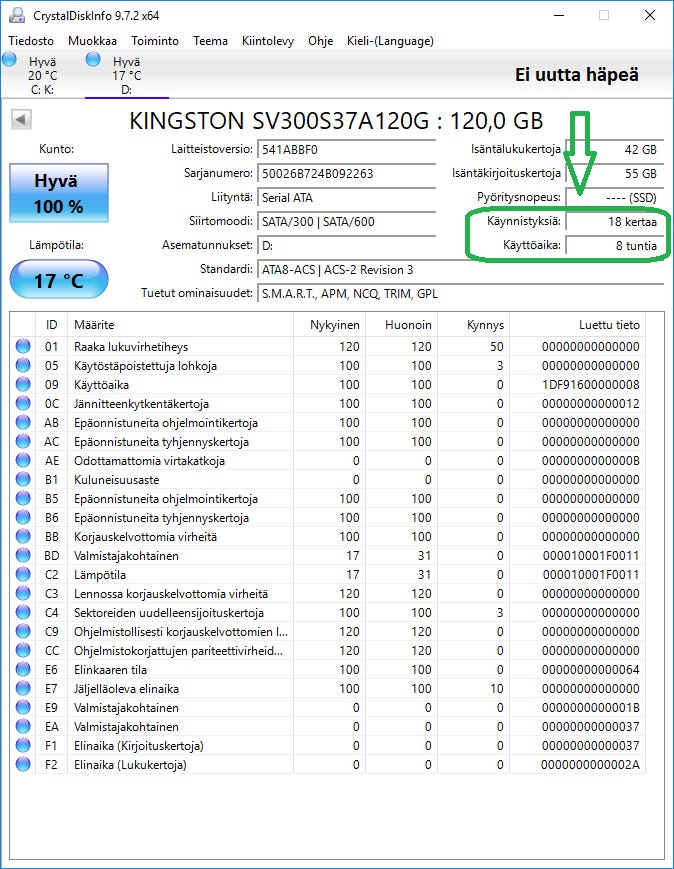Click status icon of Elinaika (Kirjoituskertoja) row
Viewport: 674px width, 869px height.
(x=23, y=746)
